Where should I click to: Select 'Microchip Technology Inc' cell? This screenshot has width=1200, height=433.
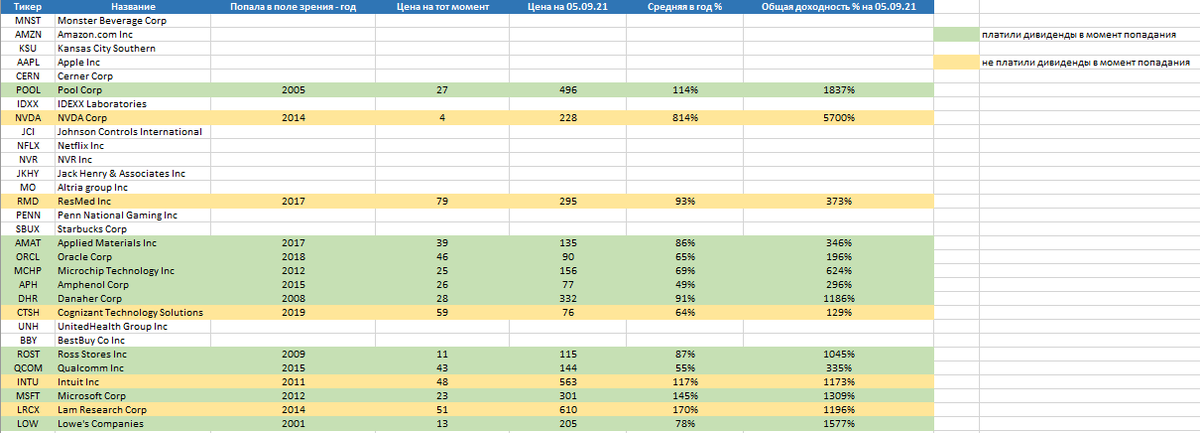133,271
